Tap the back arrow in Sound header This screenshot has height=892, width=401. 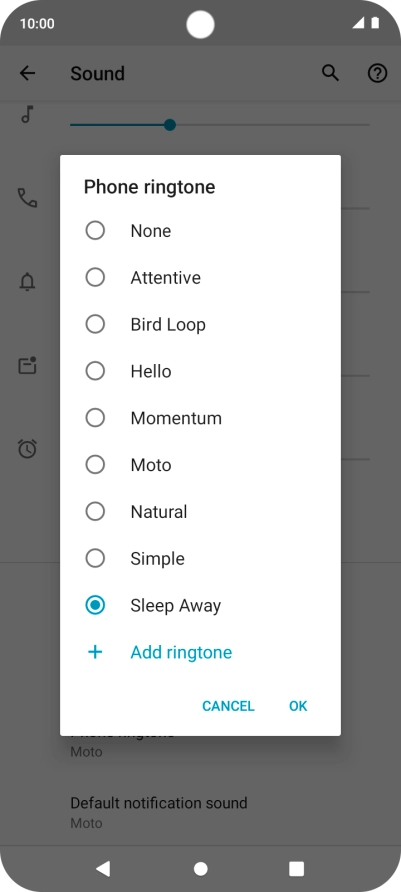[x=27, y=73]
